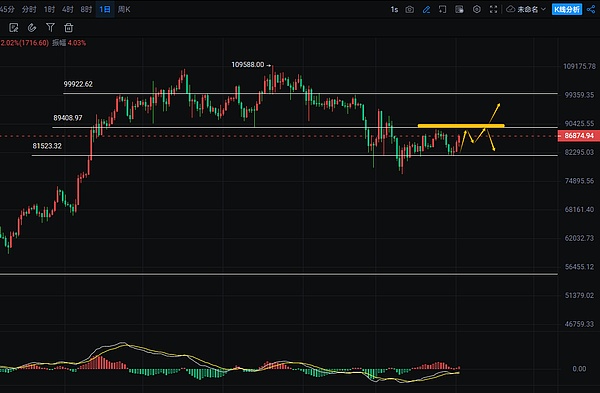Screen dimensions: 600x393
Task: Select the 1日 timeframe tab
Action: point(105,9)
